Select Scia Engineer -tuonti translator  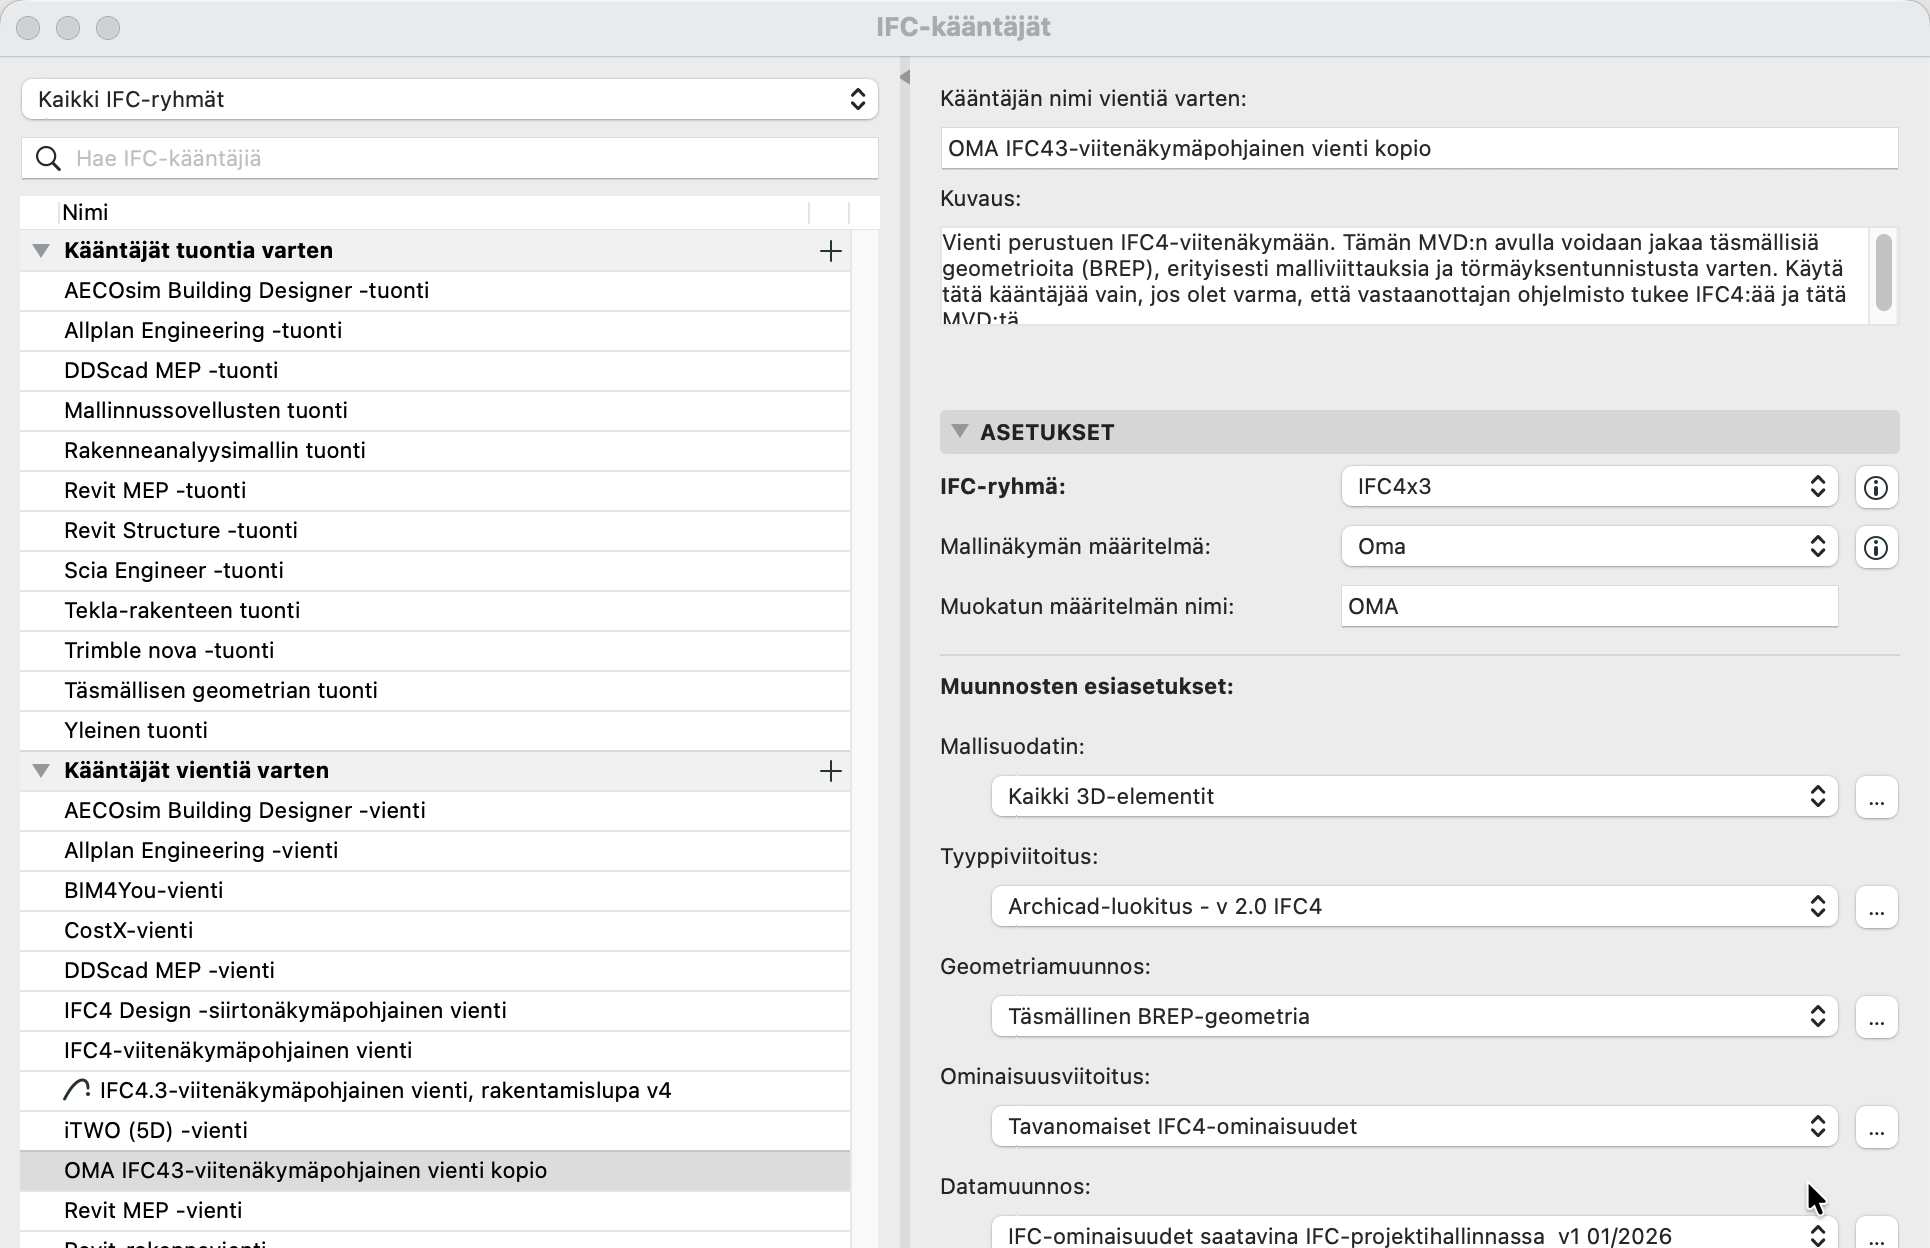[x=435, y=571]
